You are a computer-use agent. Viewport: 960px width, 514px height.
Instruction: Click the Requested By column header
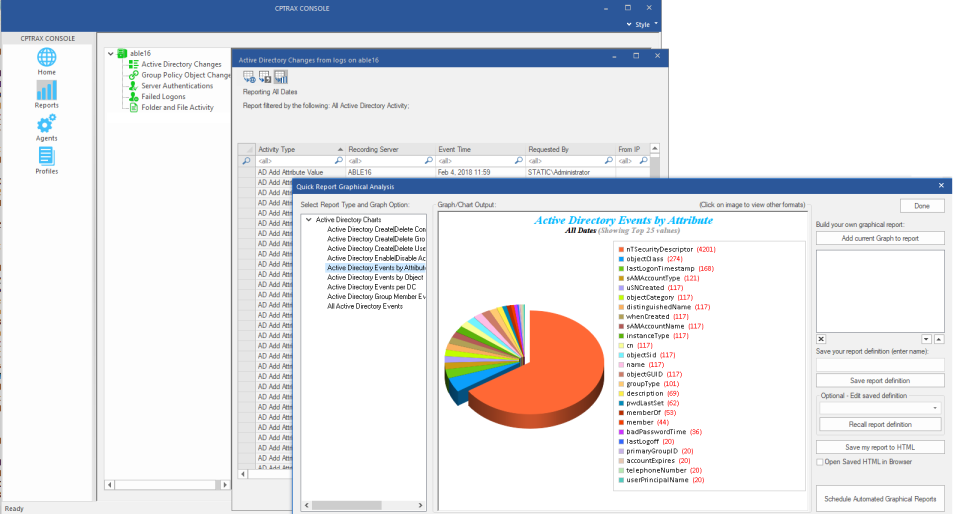coord(571,149)
